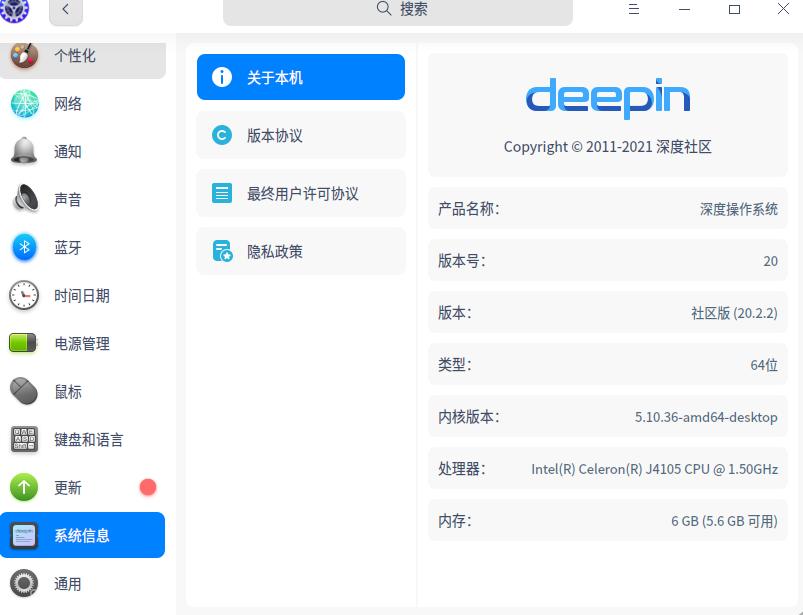
Task: Select the 关于本机 page
Action: [x=301, y=77]
